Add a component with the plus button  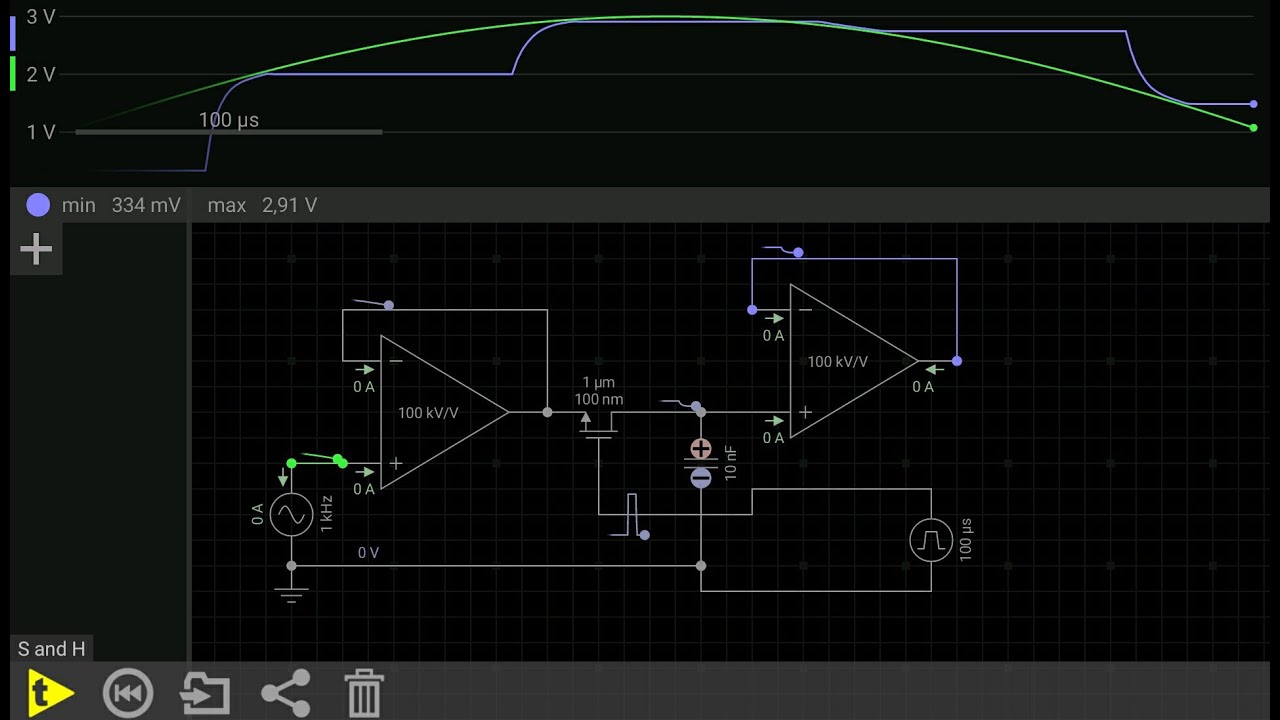(36, 249)
